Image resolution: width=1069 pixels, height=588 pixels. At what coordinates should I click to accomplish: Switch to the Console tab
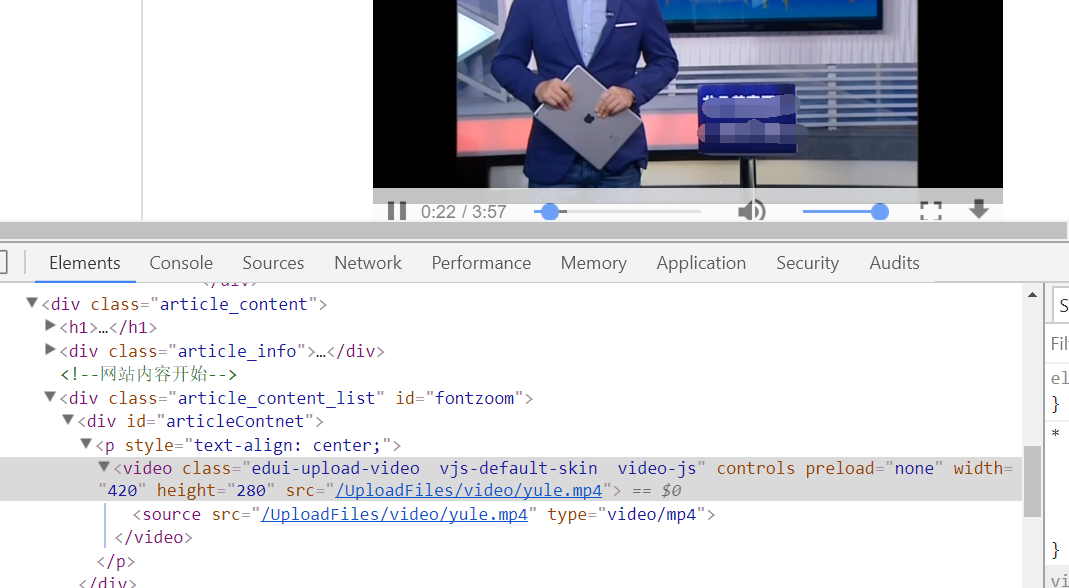click(x=181, y=263)
